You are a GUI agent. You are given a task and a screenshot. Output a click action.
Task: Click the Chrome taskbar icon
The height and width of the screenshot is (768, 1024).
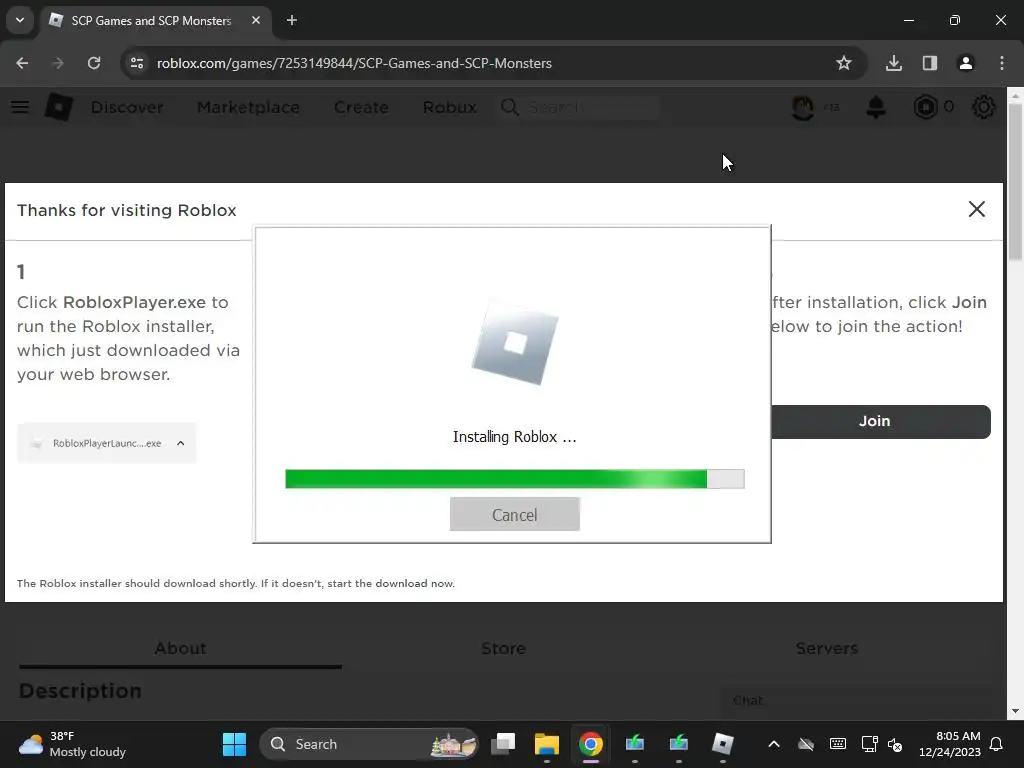[590, 744]
